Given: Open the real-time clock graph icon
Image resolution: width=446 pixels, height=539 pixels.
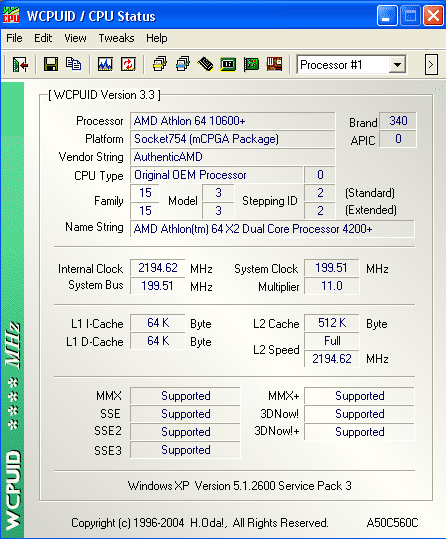Looking at the screenshot, I should click(105, 64).
